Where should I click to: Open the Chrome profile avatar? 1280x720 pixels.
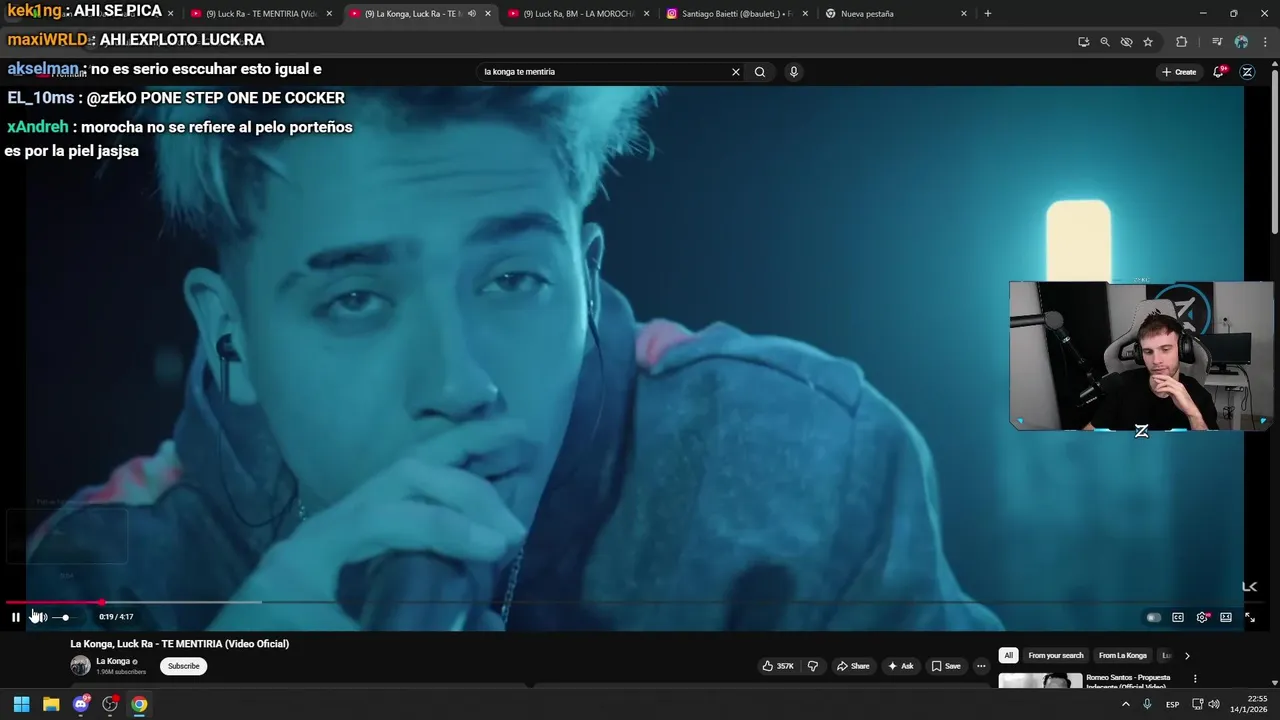click(1241, 42)
